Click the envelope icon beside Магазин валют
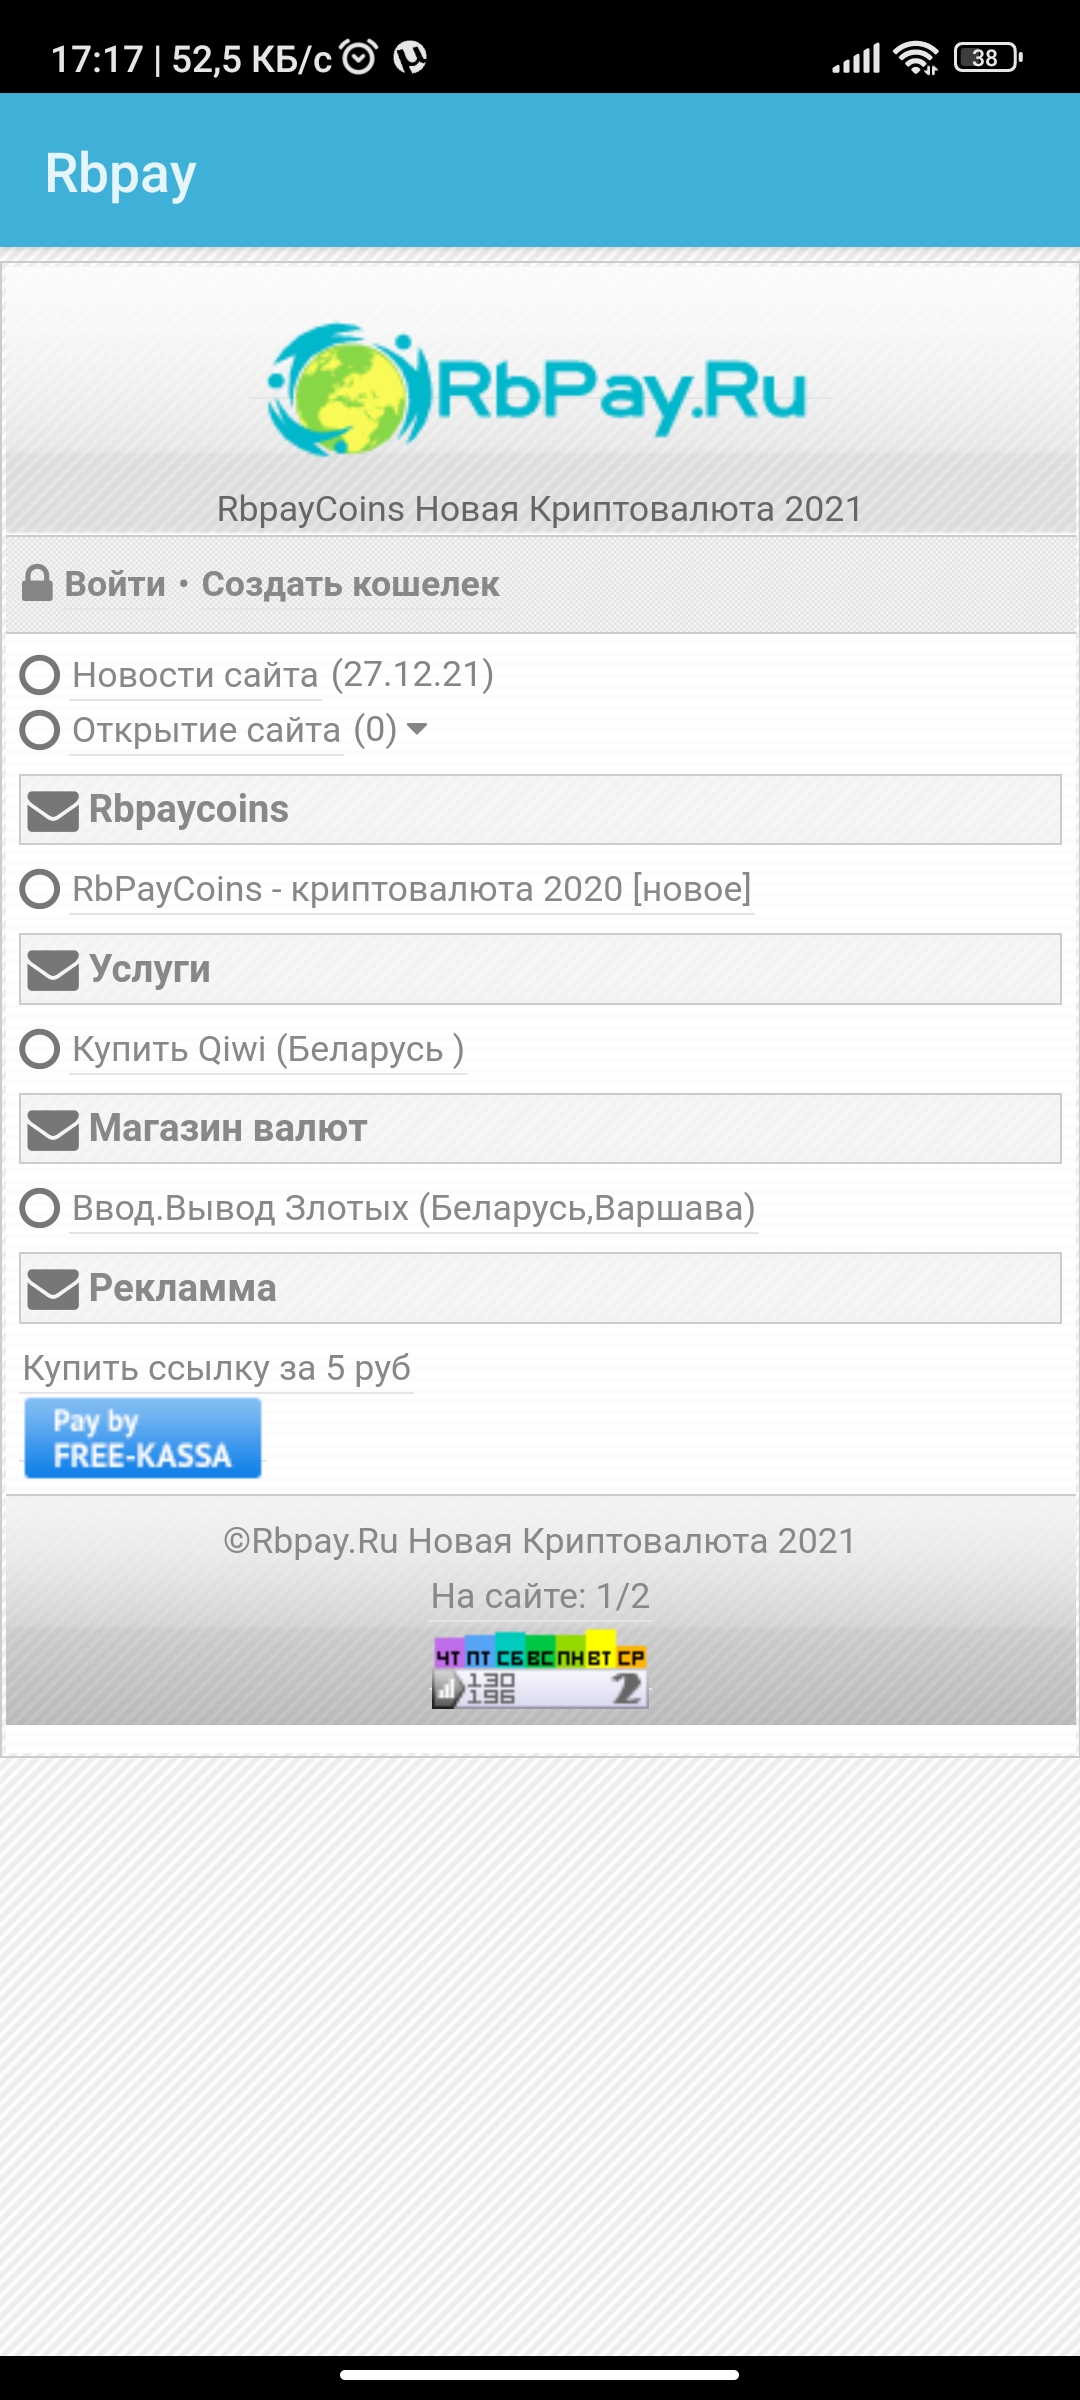 tap(52, 1130)
